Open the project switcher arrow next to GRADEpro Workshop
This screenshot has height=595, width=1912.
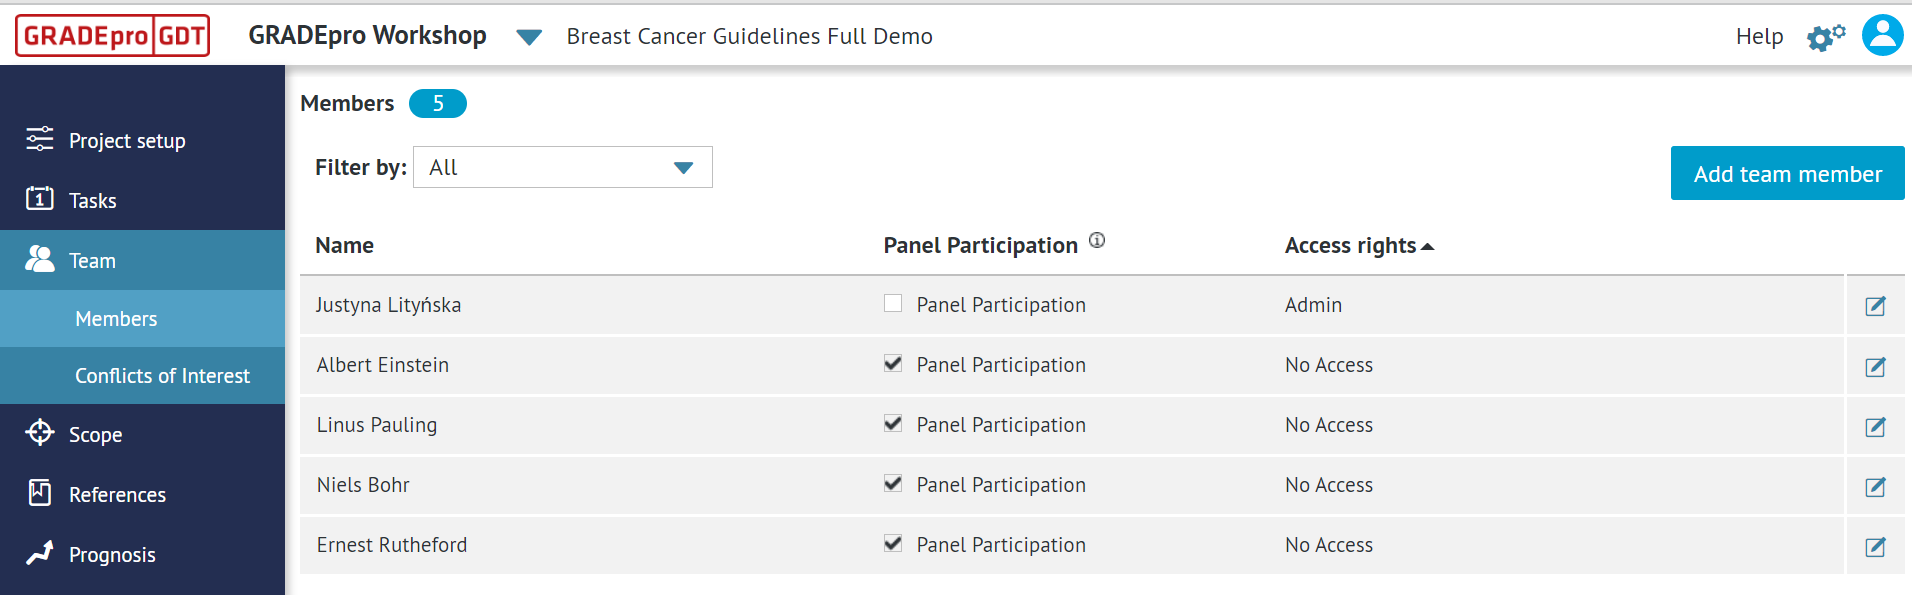(529, 36)
